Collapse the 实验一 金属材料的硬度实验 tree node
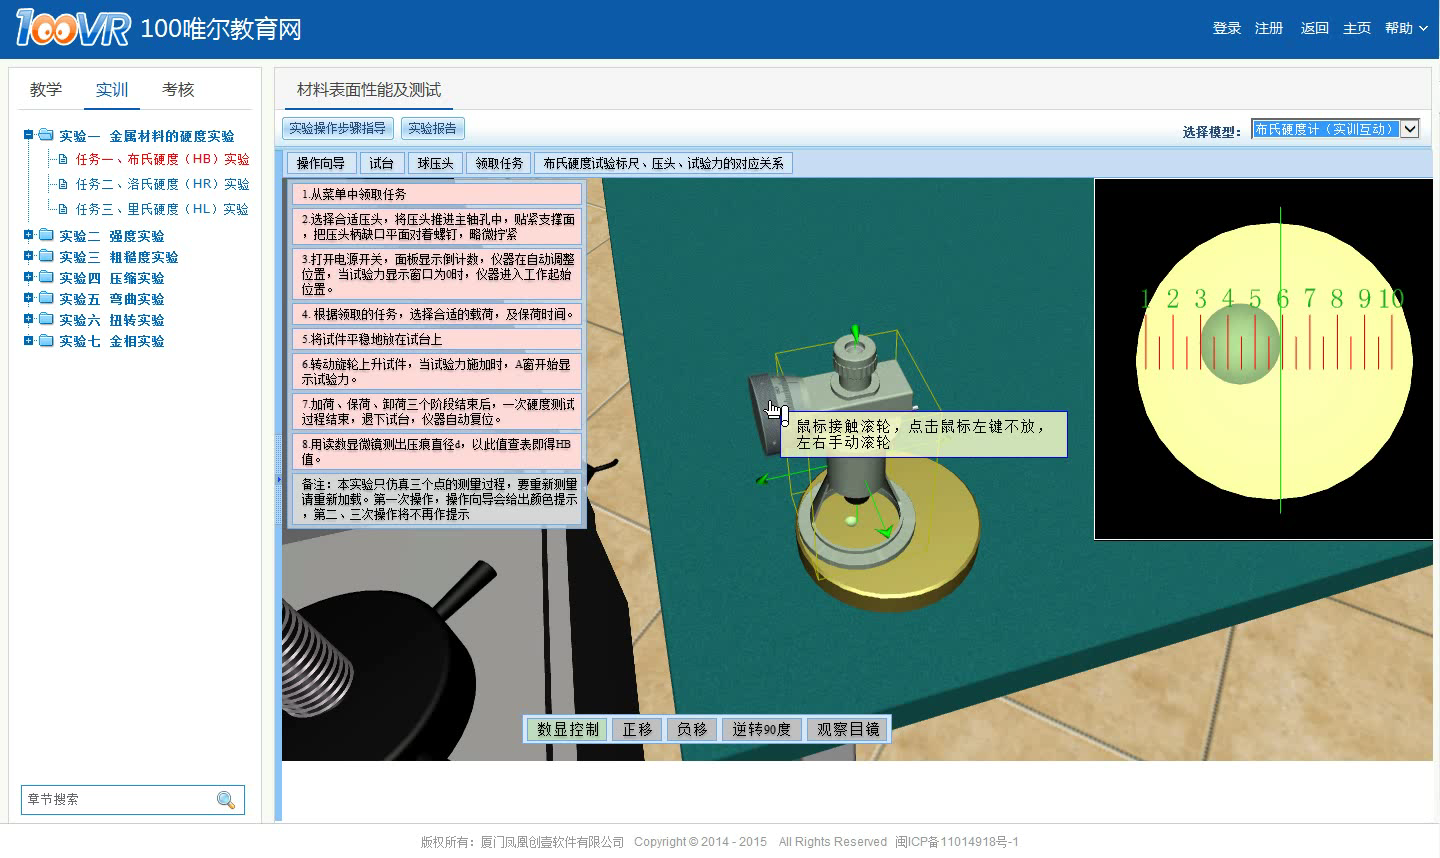The width and height of the screenshot is (1440, 858). pyautogui.click(x=29, y=135)
